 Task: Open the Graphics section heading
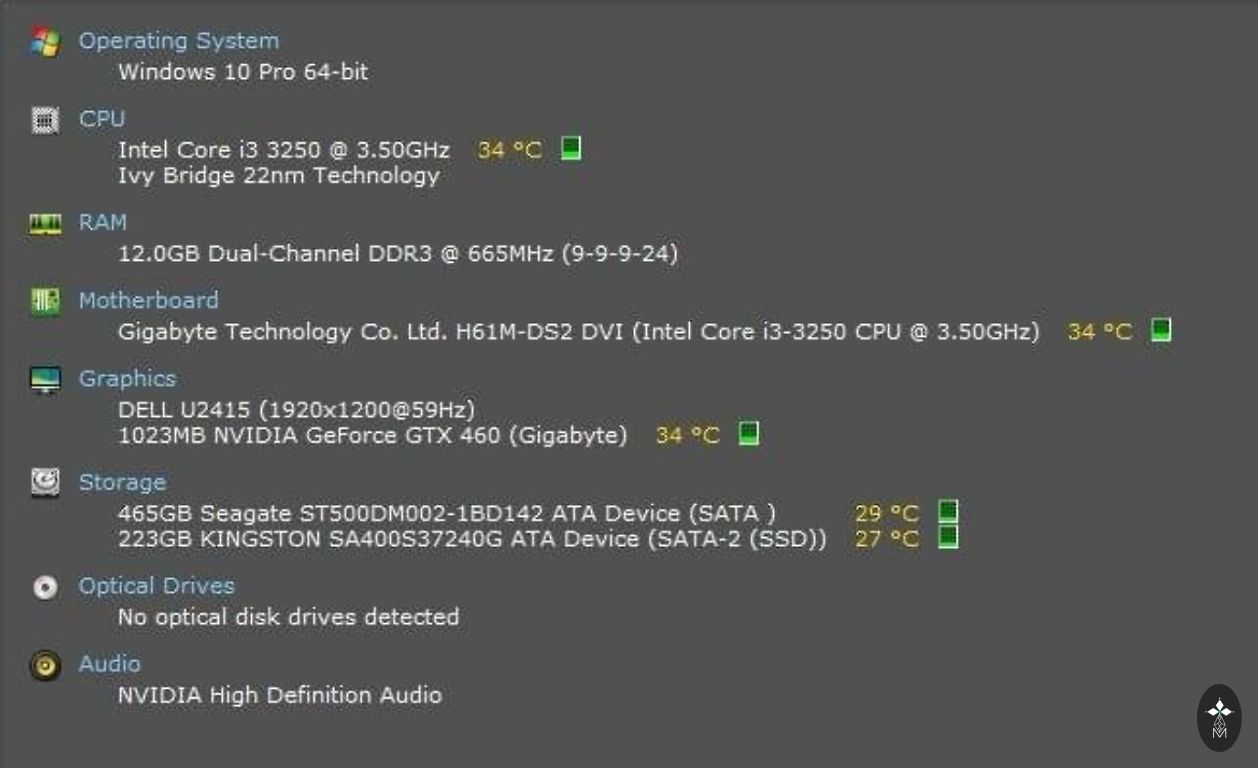[x=127, y=378]
